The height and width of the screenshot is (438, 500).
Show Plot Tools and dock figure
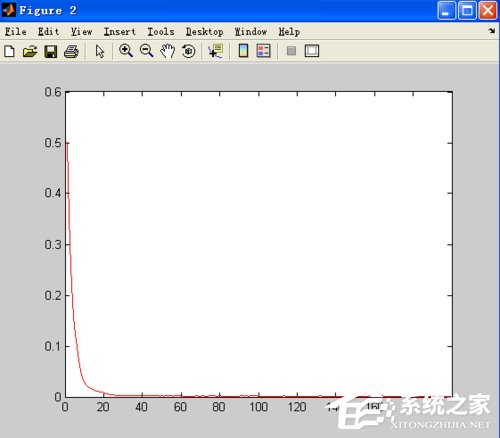tap(312, 51)
